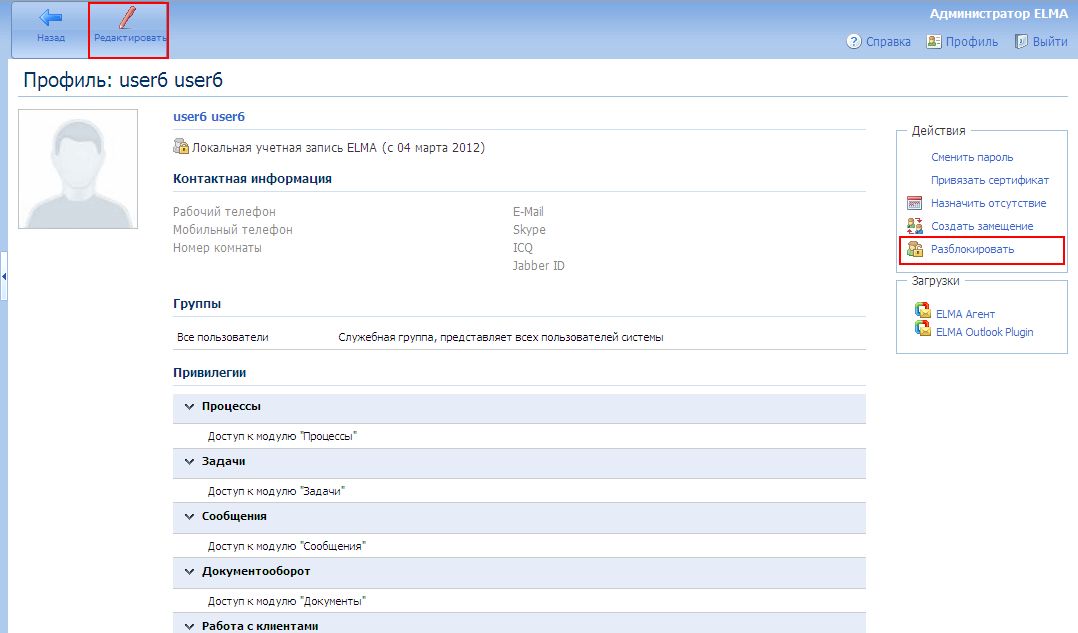1078x633 pixels.
Task: Collapse the Сообщения privileges section
Action: point(190,517)
